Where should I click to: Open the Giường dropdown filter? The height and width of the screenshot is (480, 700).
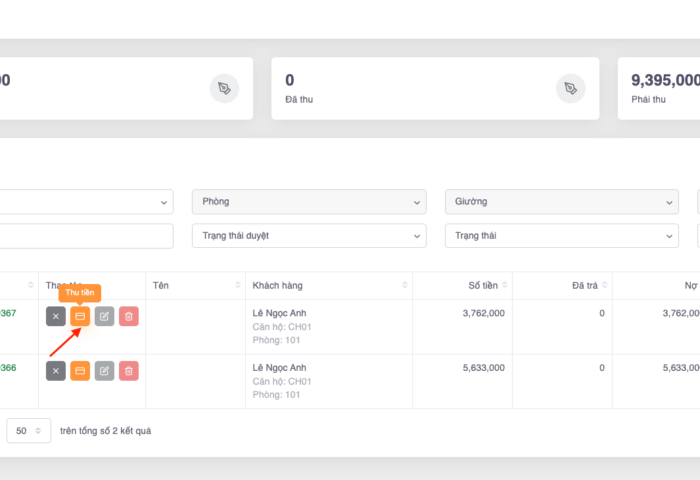[x=561, y=202]
